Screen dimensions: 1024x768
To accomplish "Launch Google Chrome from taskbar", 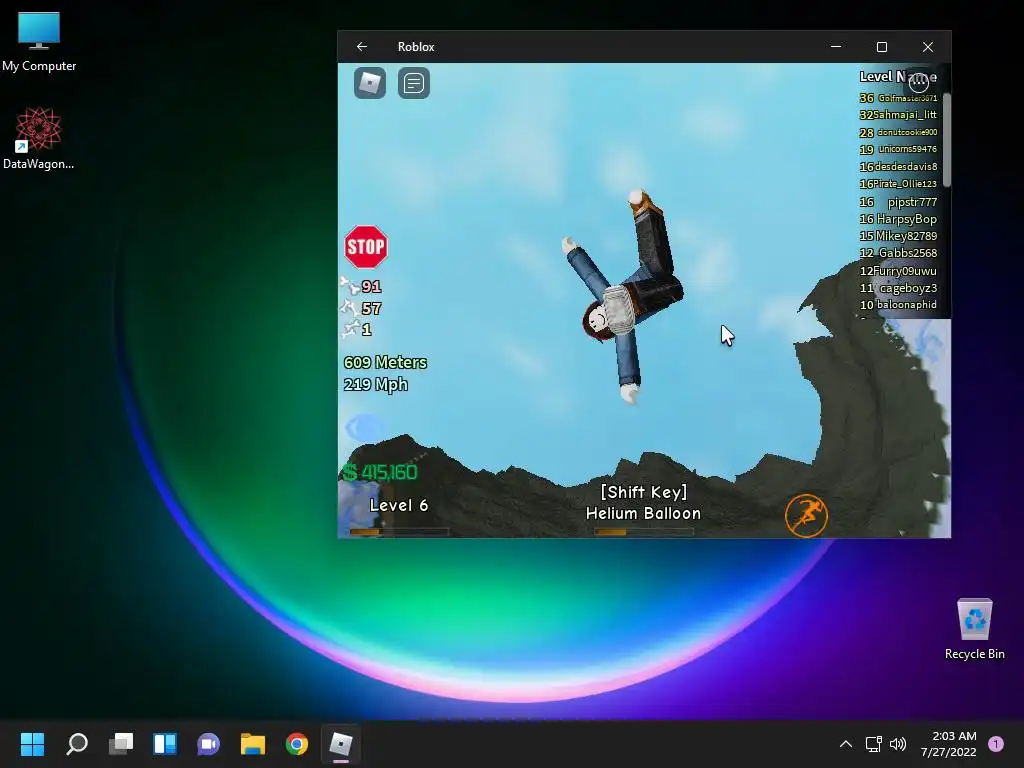I will point(297,744).
